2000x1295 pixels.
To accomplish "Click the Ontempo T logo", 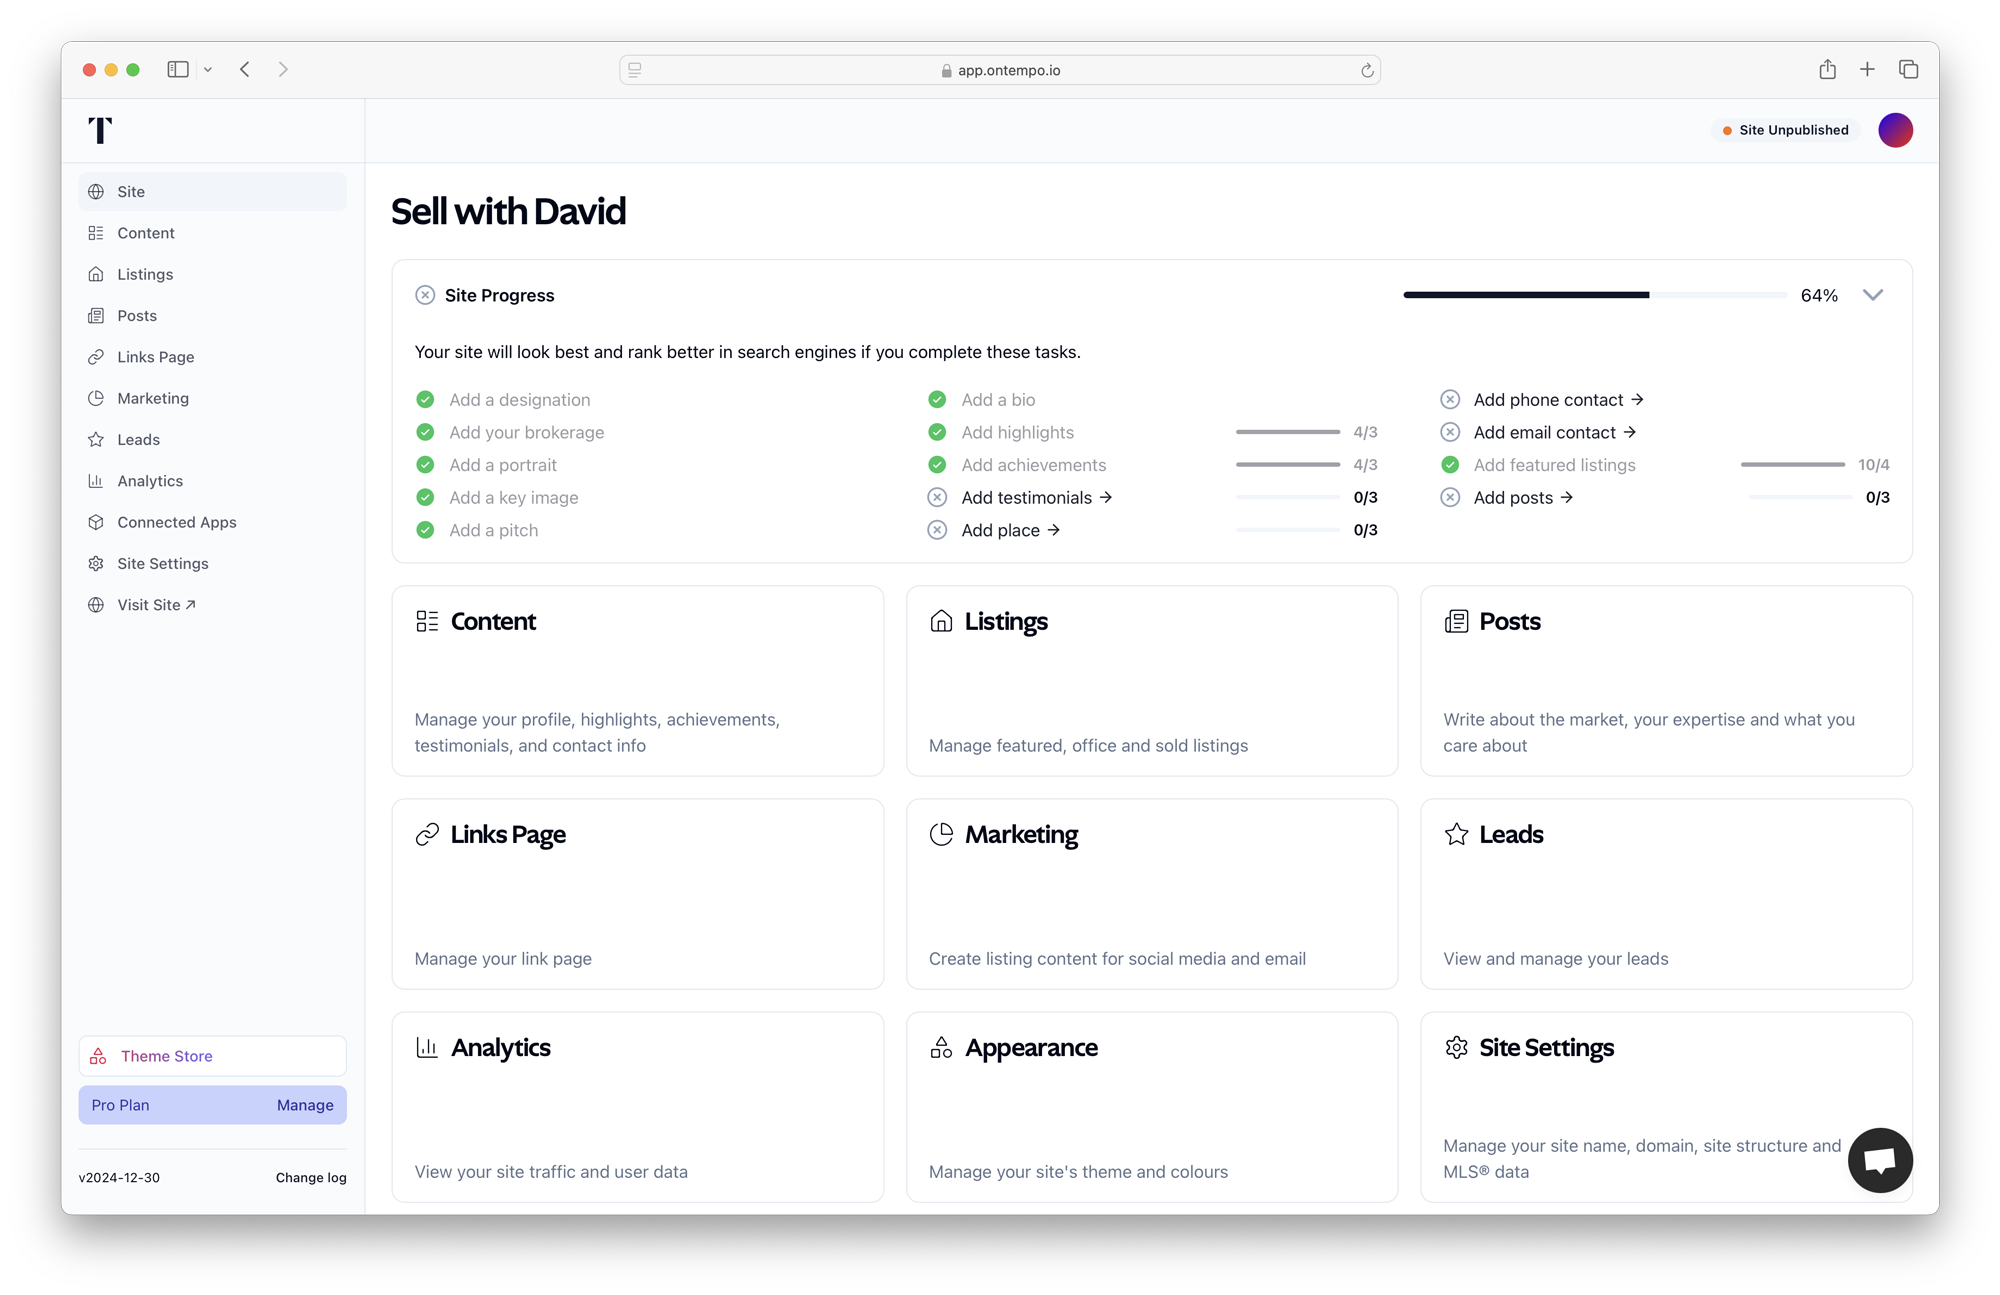I will pyautogui.click(x=100, y=130).
